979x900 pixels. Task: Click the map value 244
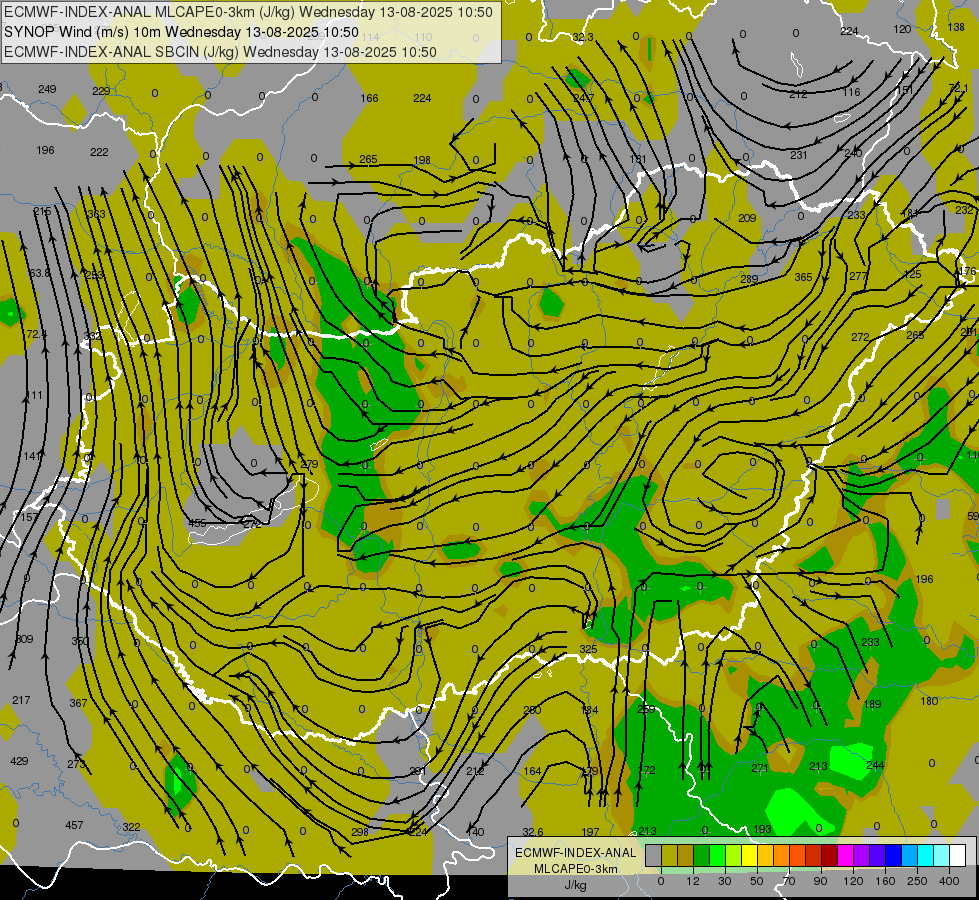click(x=875, y=765)
